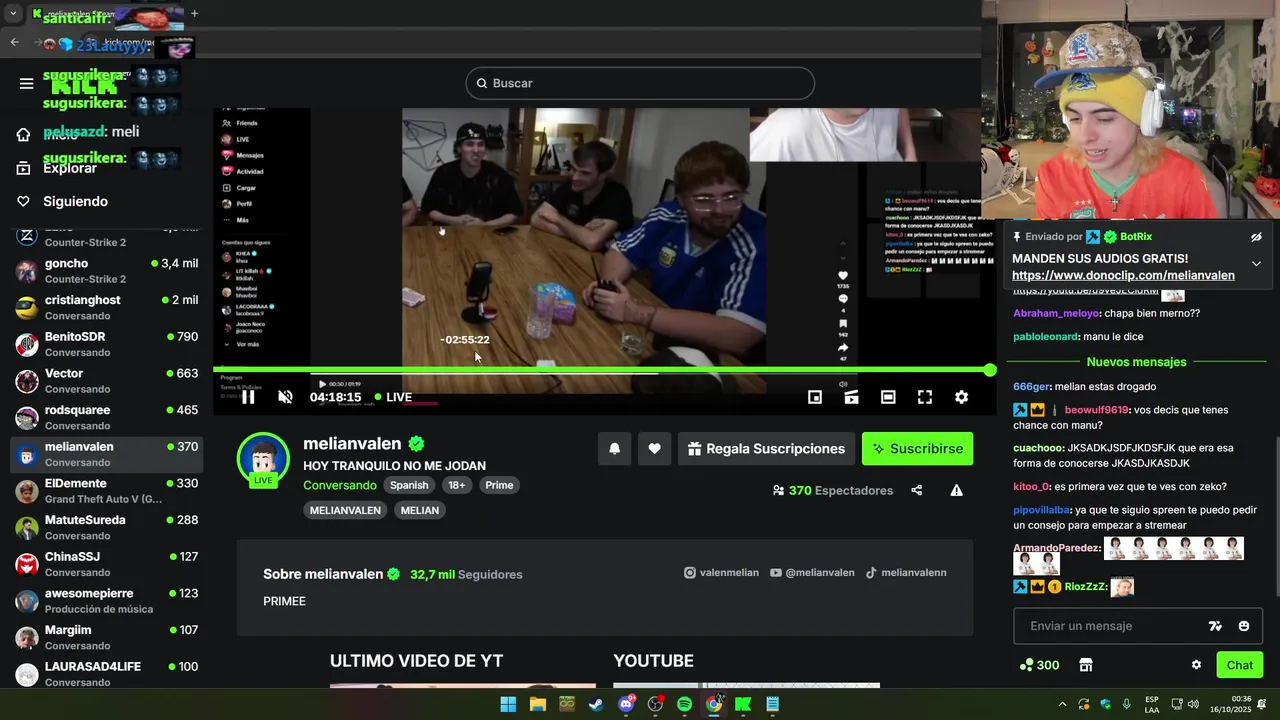Screen dimensions: 1280x720
Task: Open goncho's channel in the sidebar
Action: [x=107, y=270]
